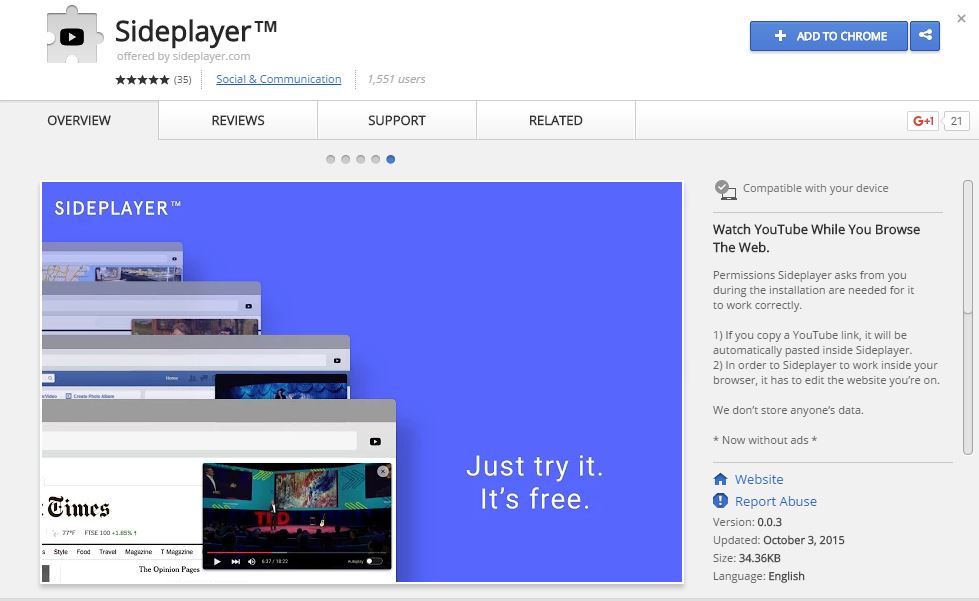
Task: Select the fifth carousel dot
Action: pyautogui.click(x=389, y=158)
